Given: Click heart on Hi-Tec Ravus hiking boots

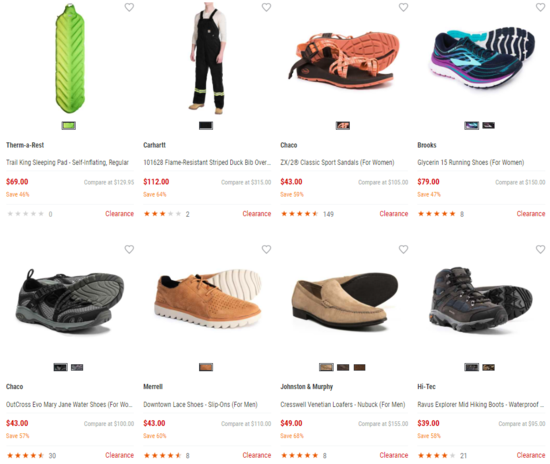Looking at the screenshot, I should click(541, 249).
